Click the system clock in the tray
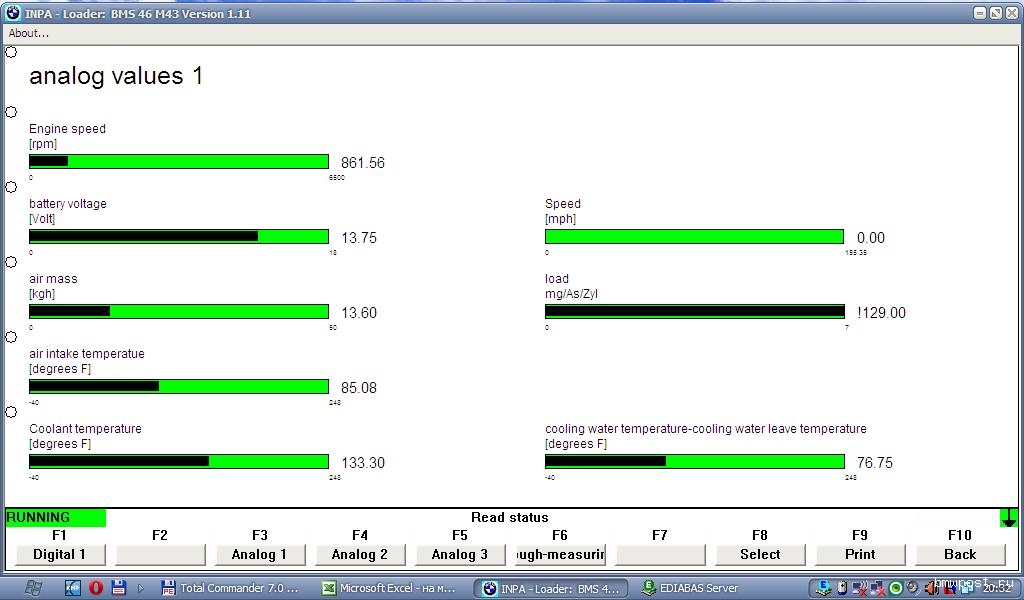This screenshot has width=1024, height=600. 996,588
